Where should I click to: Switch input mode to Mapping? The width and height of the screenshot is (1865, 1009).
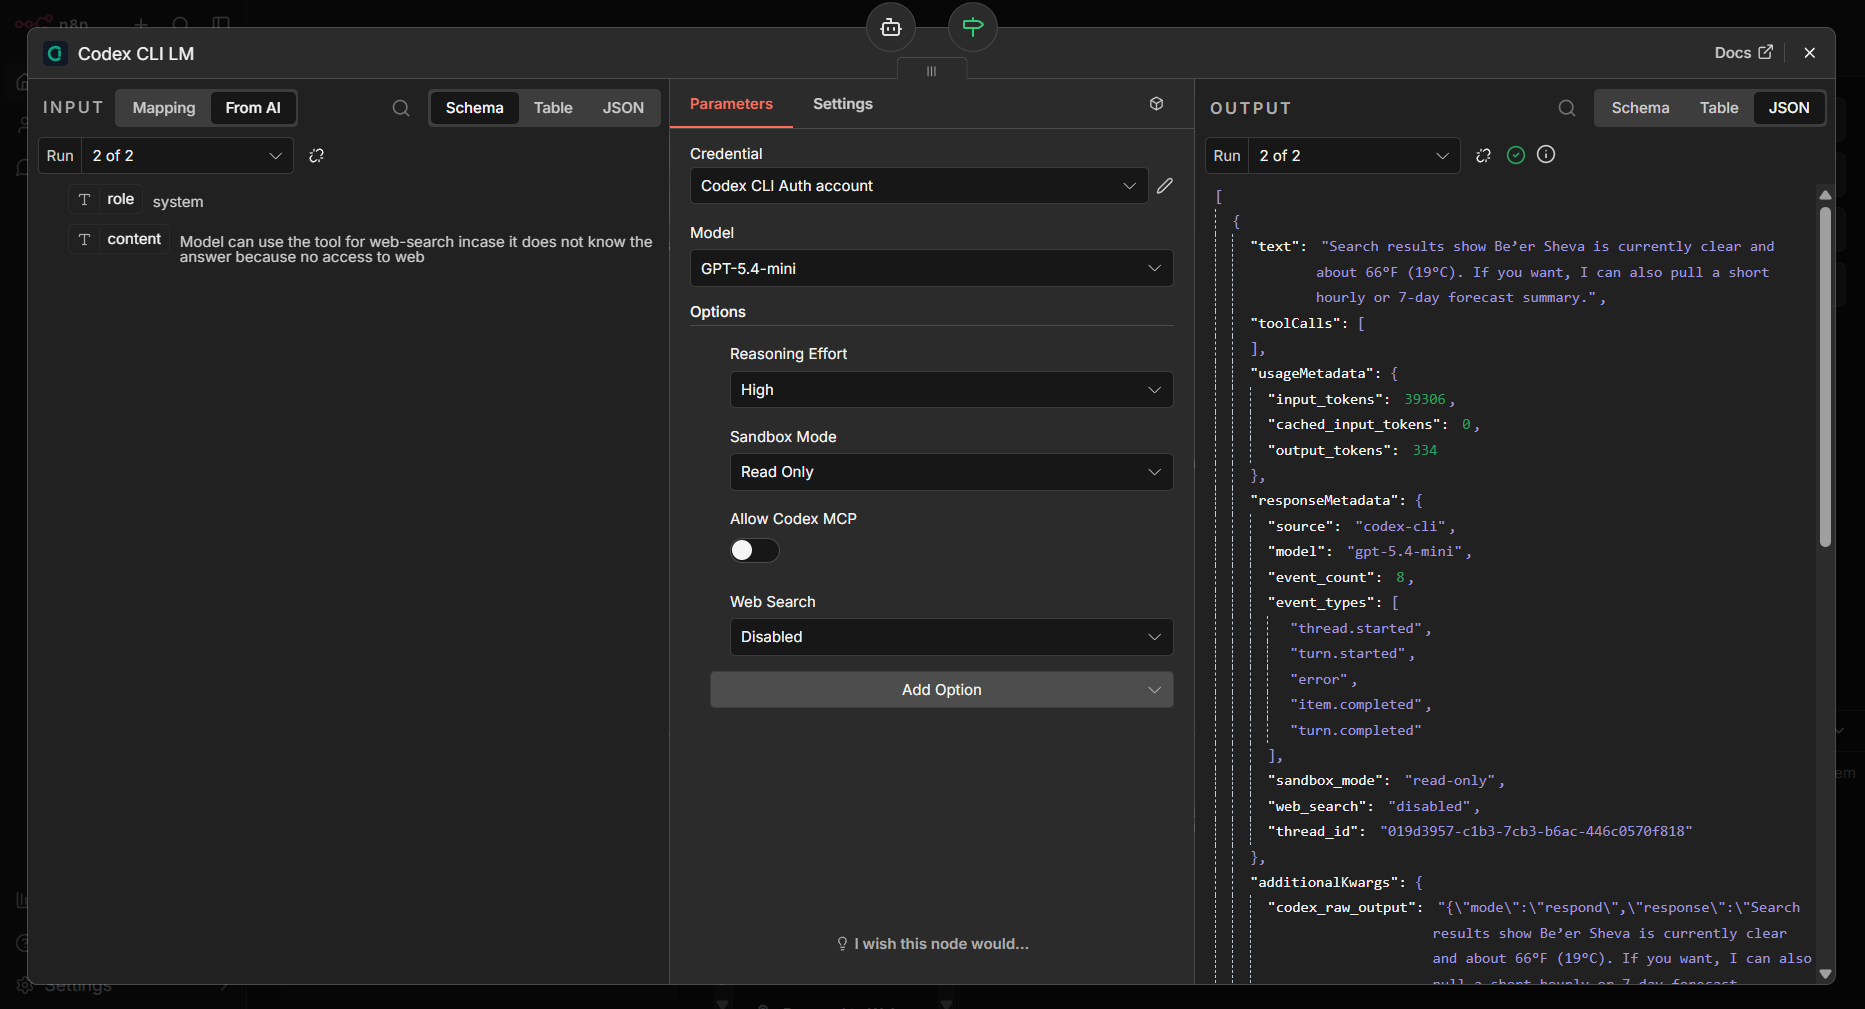pos(162,107)
